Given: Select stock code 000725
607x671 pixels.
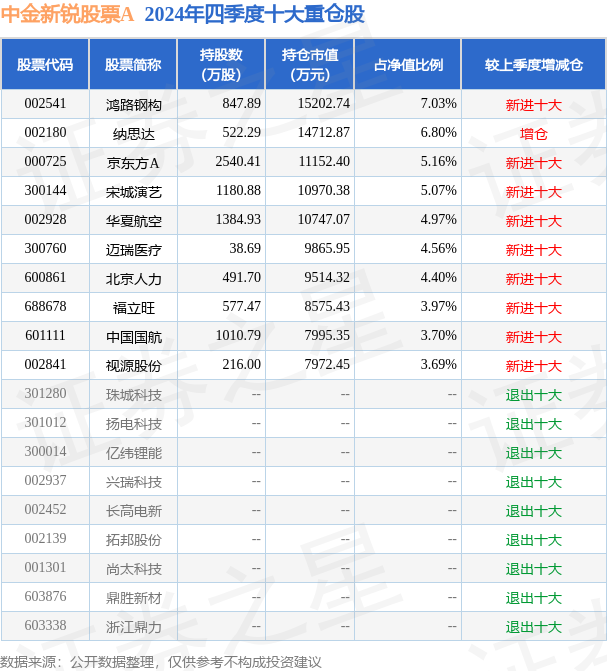Looking at the screenshot, I should pyautogui.click(x=45, y=162).
